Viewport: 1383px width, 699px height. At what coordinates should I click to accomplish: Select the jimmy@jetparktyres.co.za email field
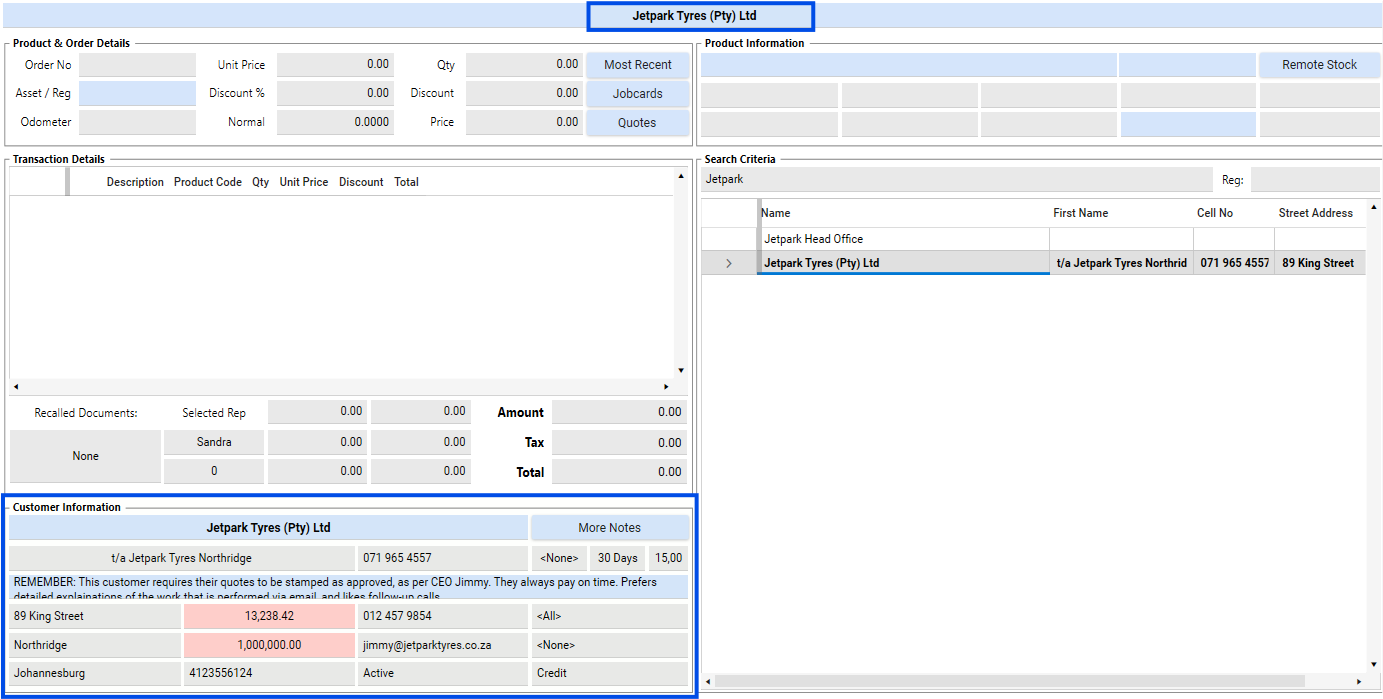click(443, 645)
